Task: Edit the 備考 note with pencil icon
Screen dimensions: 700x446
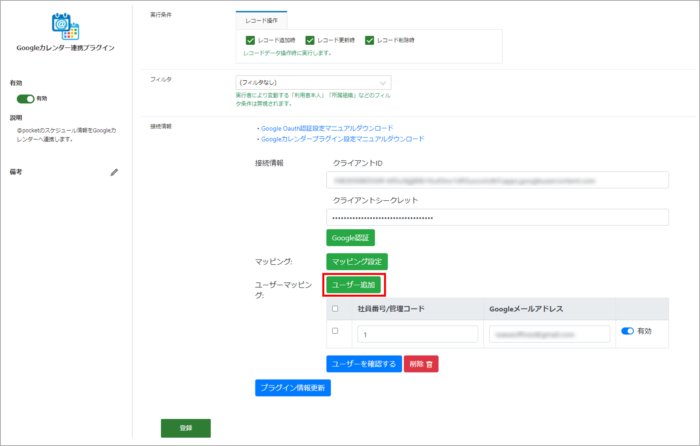Action: (x=114, y=172)
